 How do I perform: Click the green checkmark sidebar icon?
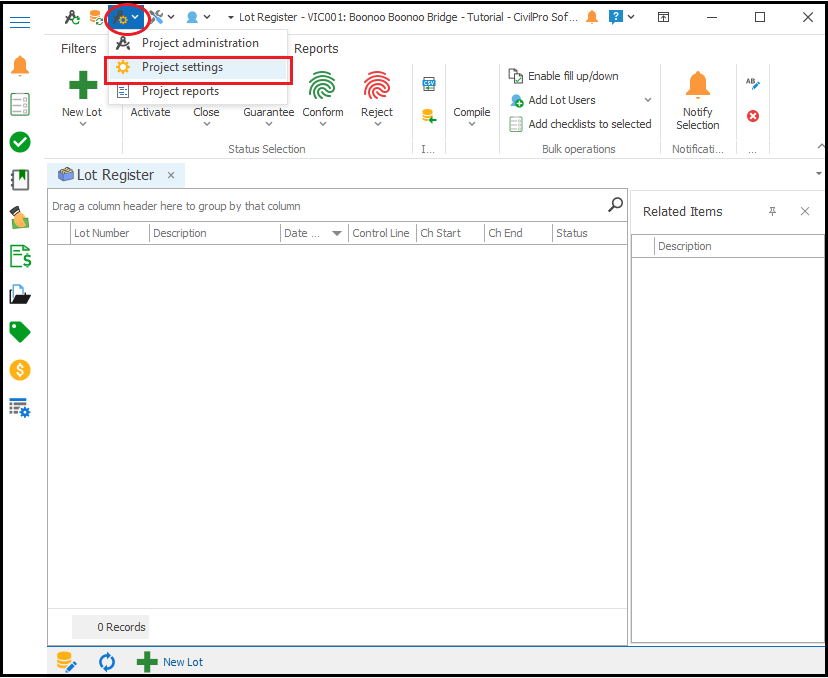[20, 142]
